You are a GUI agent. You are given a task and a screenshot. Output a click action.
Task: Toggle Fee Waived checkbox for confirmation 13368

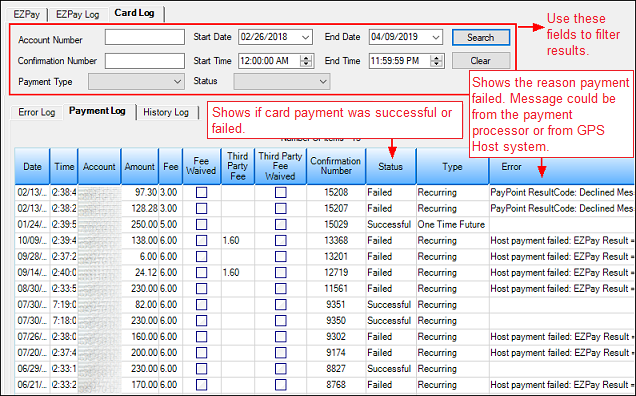coord(202,241)
